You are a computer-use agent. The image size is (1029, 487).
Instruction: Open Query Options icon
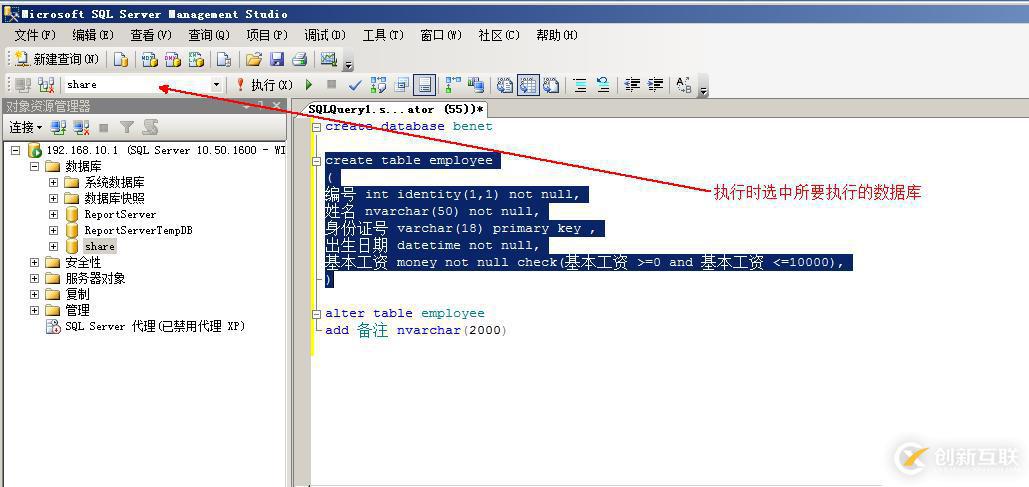402,85
